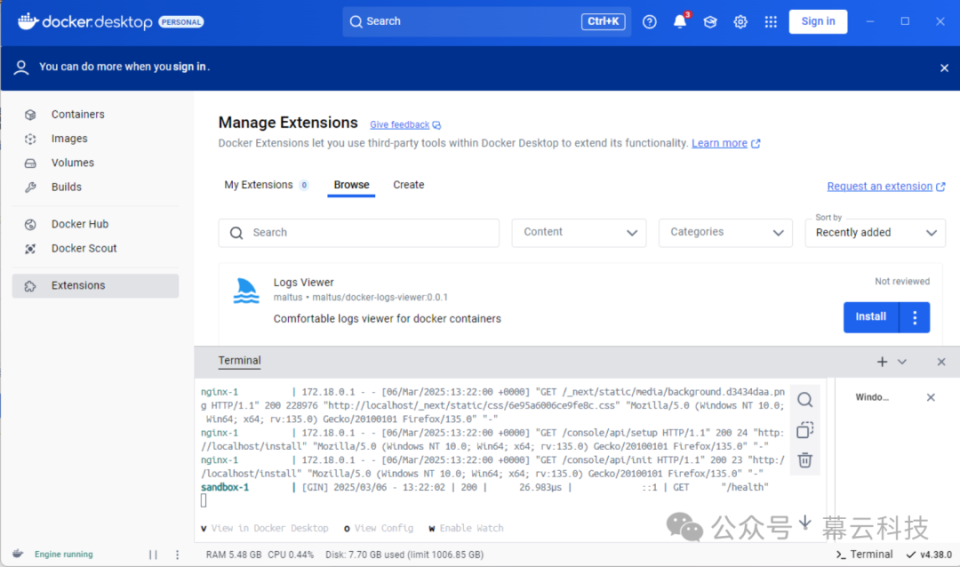Close the Windo... terminal session tab
This screenshot has height=567, width=960.
click(x=931, y=397)
